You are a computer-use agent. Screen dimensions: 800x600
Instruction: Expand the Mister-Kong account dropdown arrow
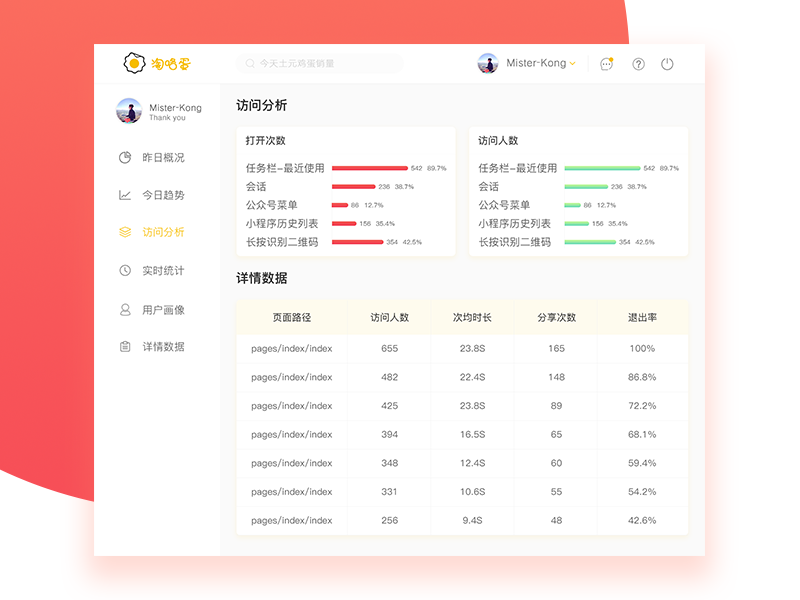572,64
